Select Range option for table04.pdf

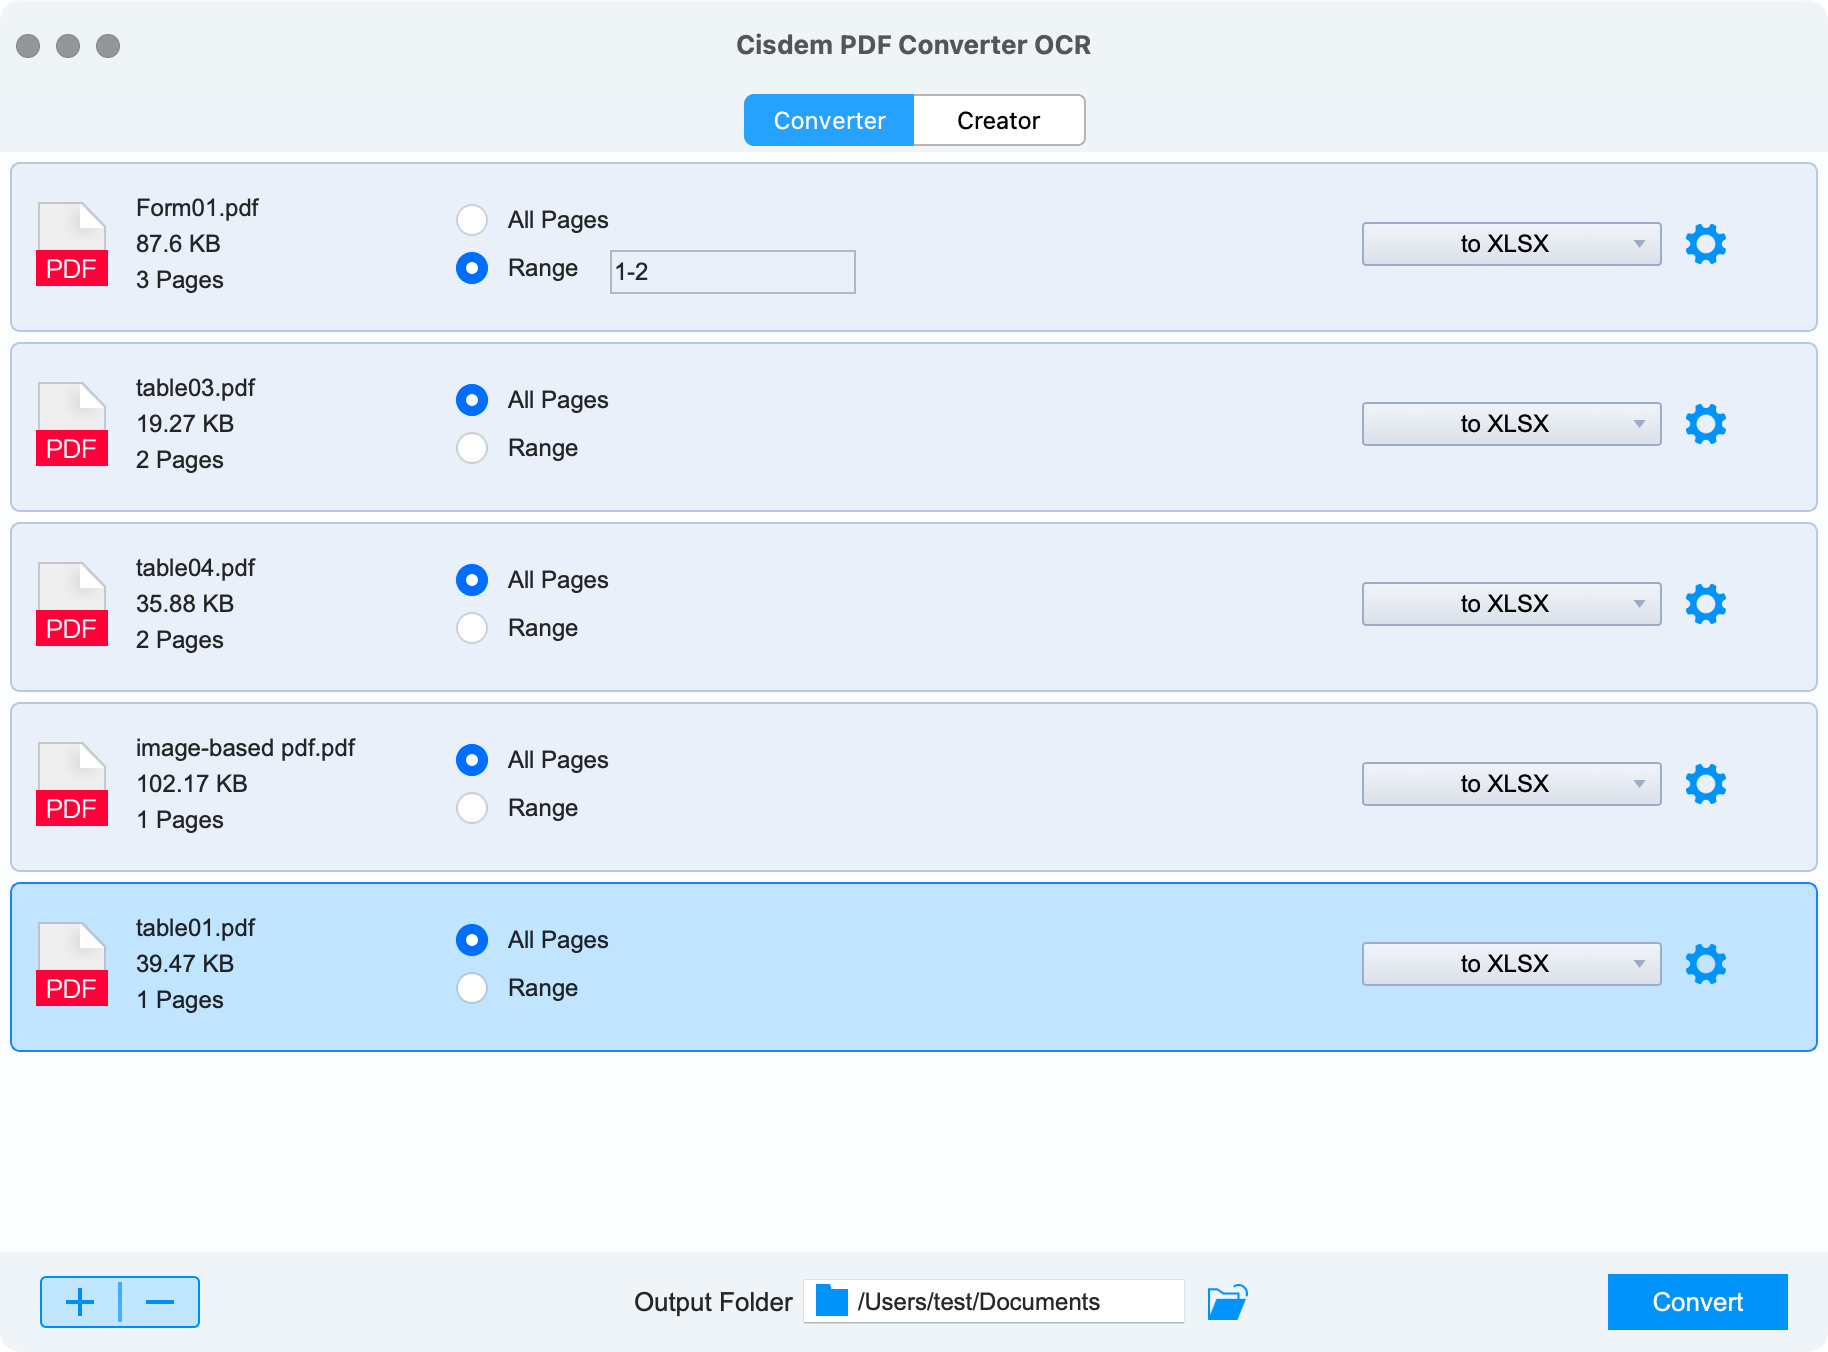pyautogui.click(x=472, y=628)
